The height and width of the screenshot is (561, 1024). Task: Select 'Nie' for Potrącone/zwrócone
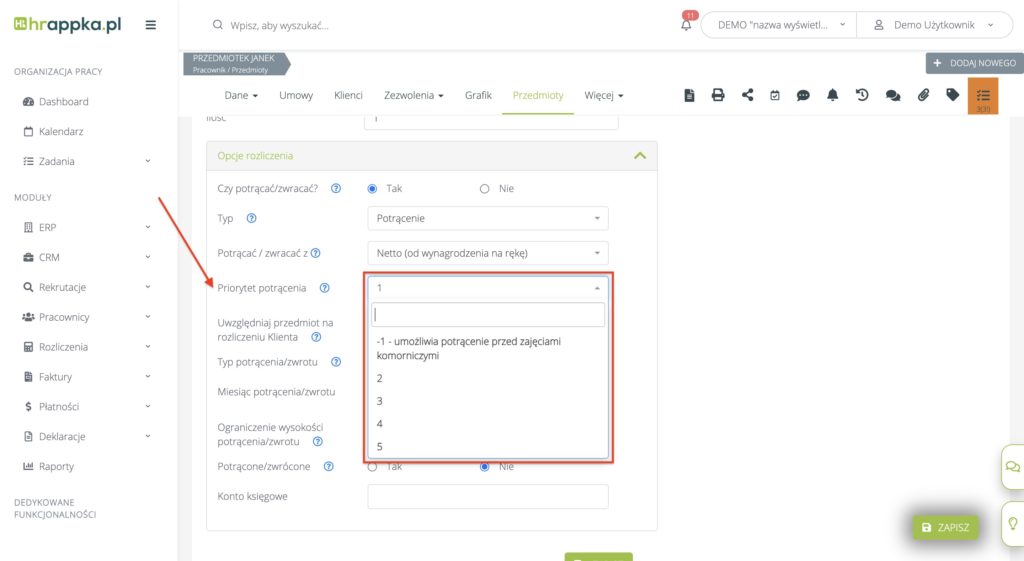coord(485,466)
